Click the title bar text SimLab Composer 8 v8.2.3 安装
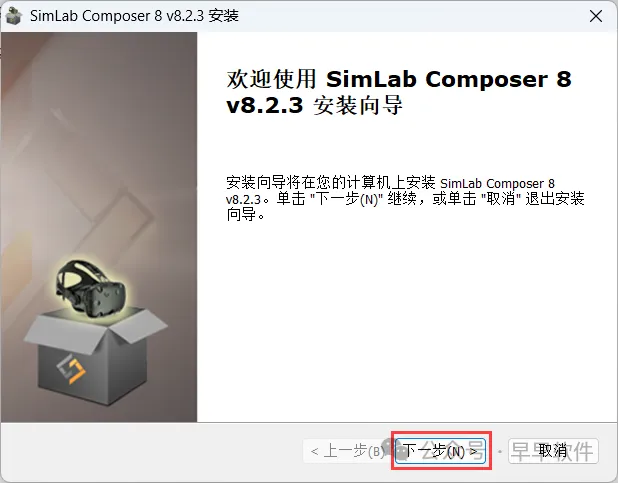 (134, 16)
